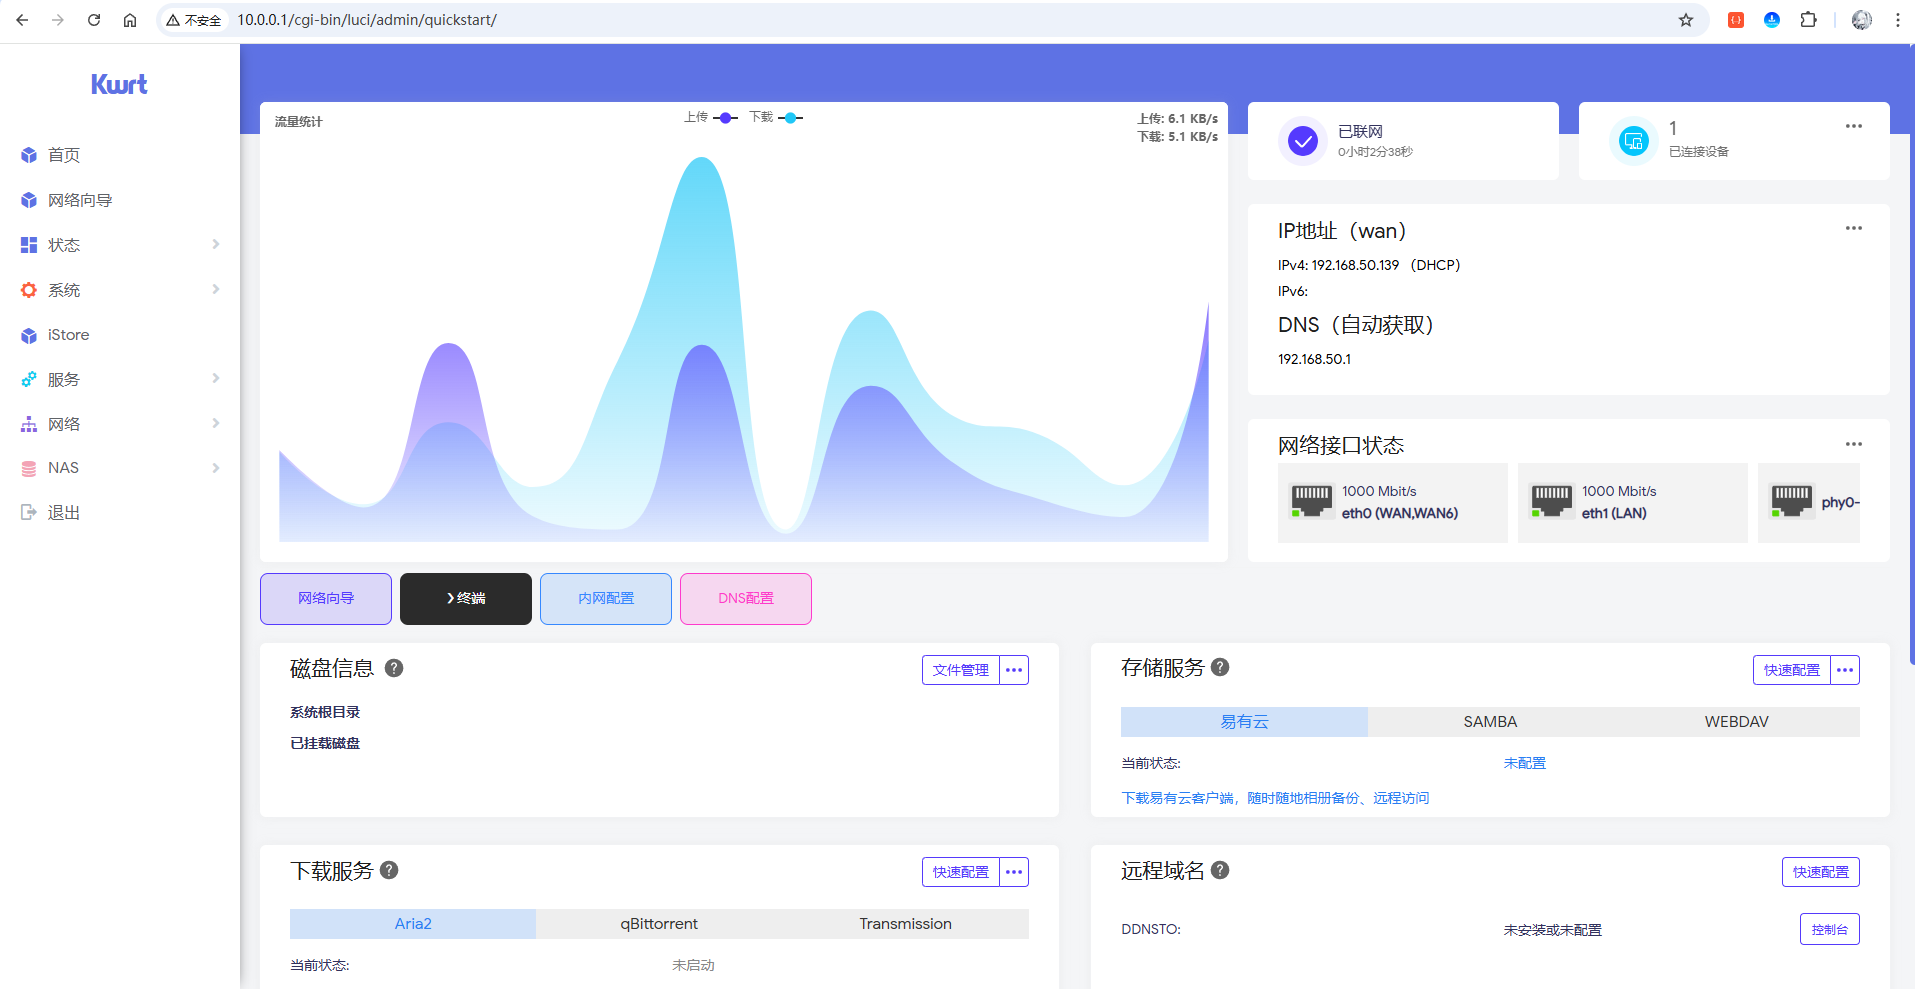Open more options for IP地址 card
This screenshot has width=1915, height=989.
pos(1853,228)
